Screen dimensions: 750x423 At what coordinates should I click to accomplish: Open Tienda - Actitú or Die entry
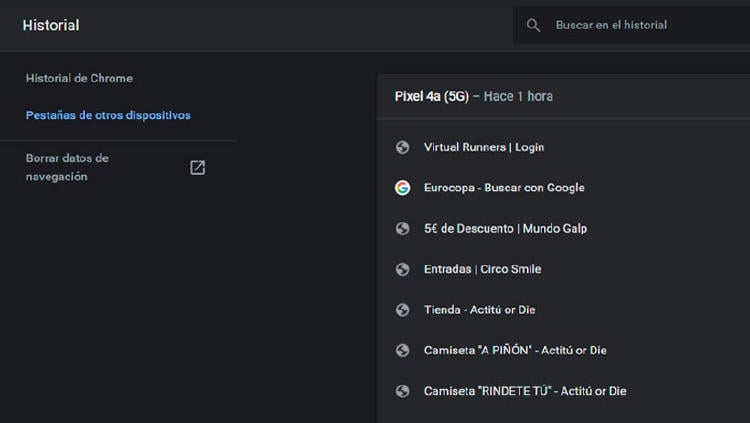click(479, 310)
